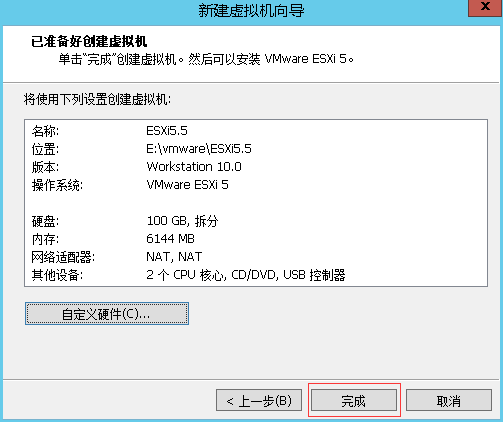Click the VMware ESXi 5 operating system value
Viewport: 503px width, 422px height.
187,185
